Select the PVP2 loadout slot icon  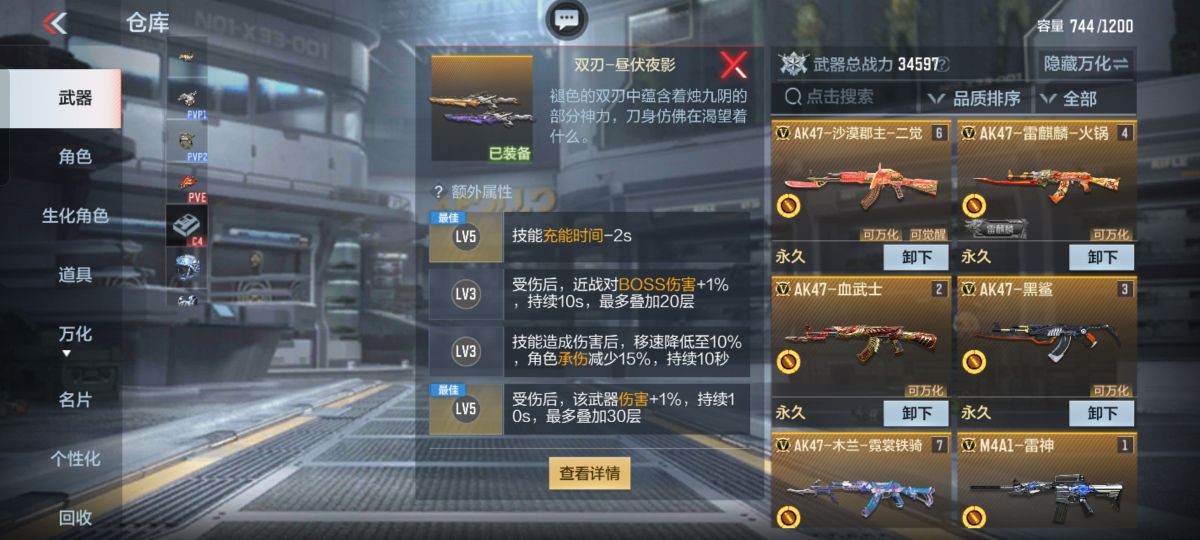click(187, 144)
